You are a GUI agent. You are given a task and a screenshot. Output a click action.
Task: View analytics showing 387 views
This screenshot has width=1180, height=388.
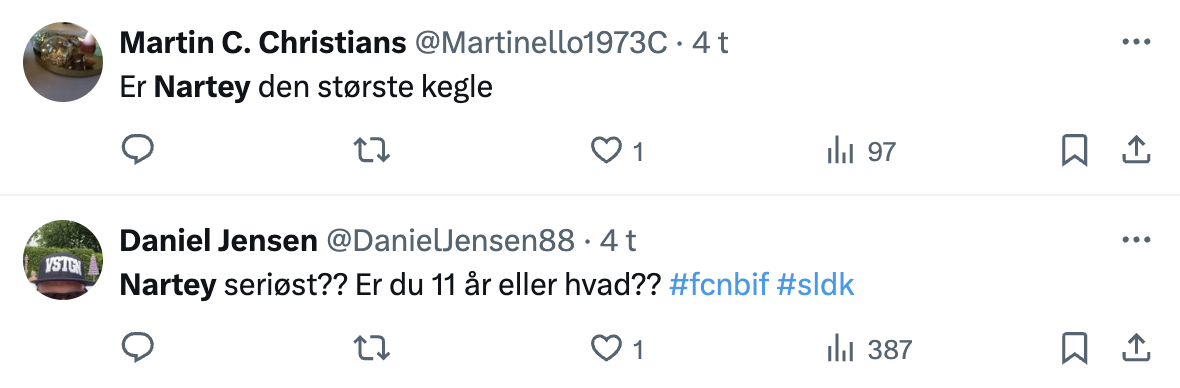coord(869,349)
